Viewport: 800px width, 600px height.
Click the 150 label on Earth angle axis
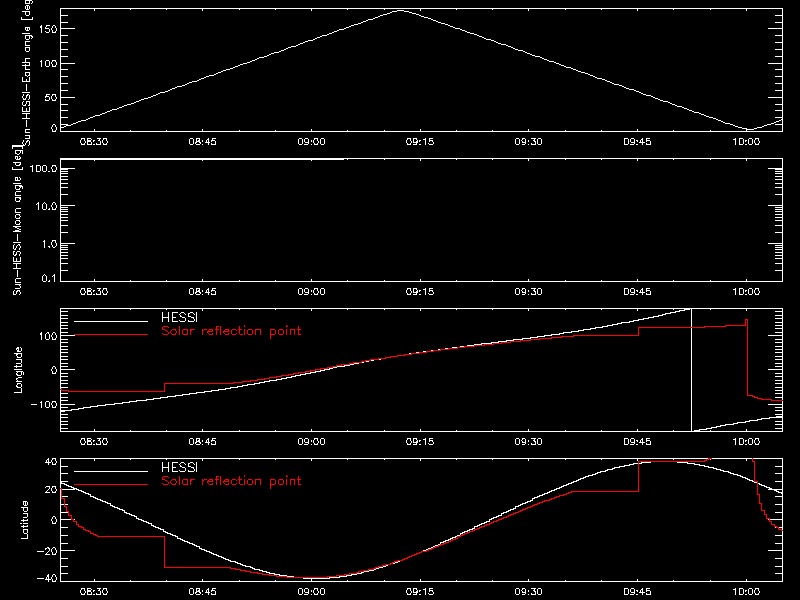pos(47,29)
